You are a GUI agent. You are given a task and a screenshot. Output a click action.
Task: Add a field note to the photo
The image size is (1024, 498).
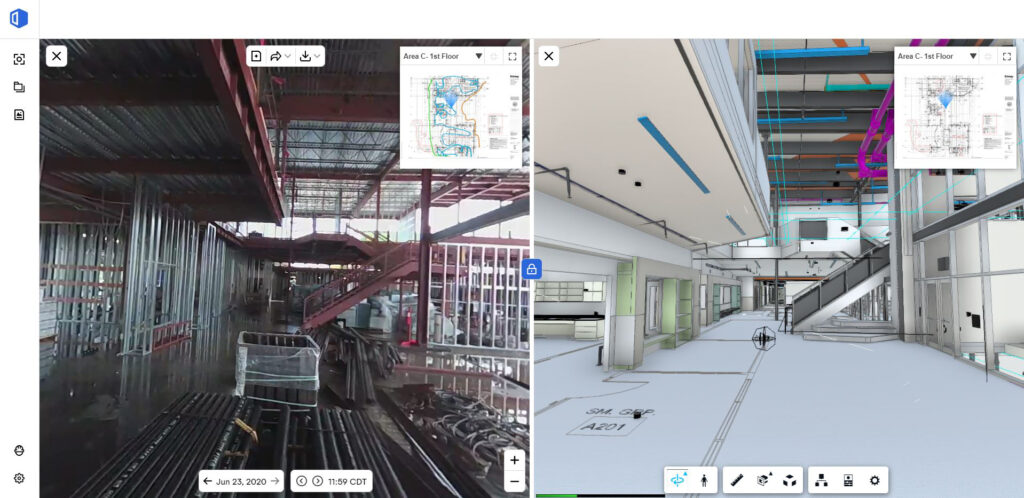tap(256, 56)
